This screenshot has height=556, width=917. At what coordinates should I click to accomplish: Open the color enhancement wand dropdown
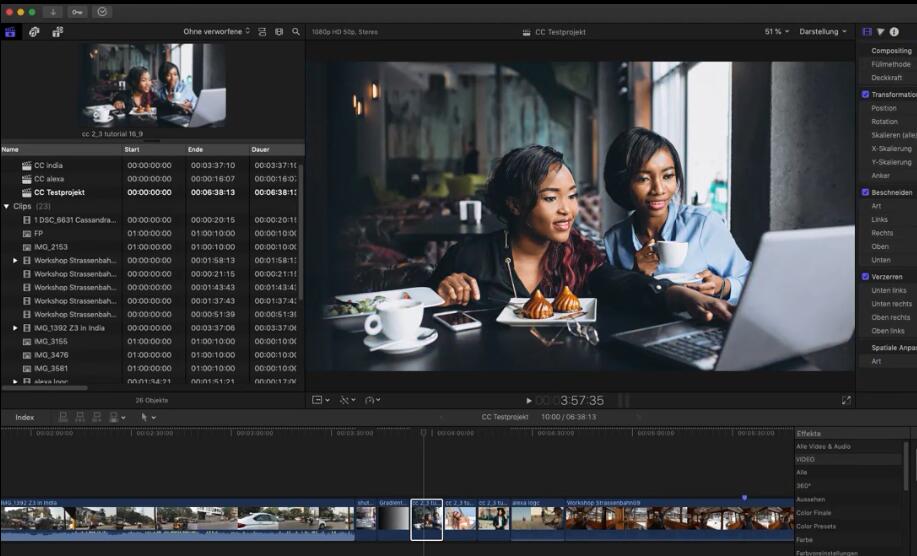coord(347,400)
